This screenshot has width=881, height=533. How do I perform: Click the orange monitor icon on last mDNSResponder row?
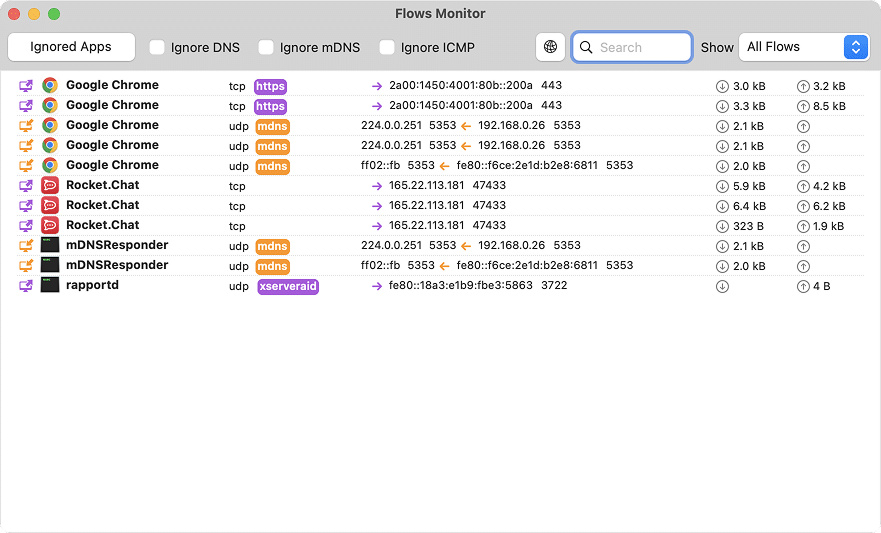26,266
